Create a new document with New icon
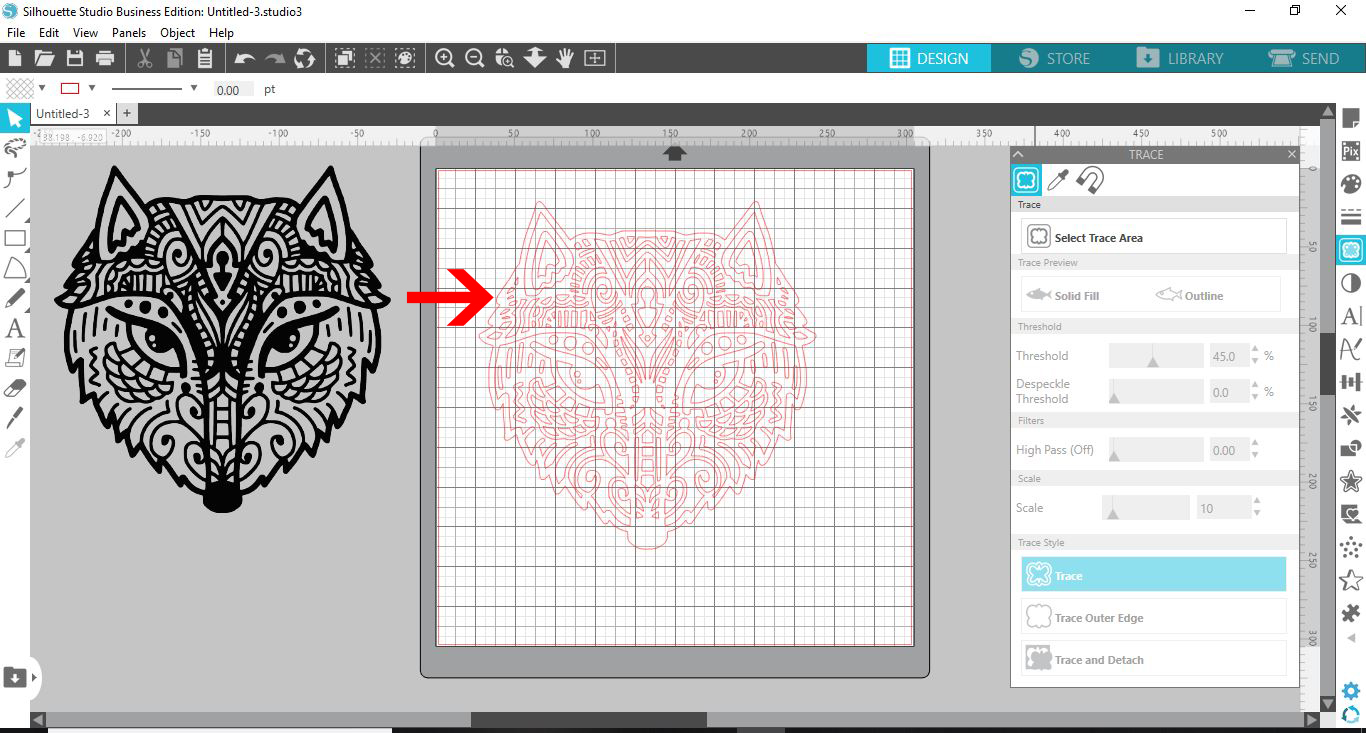 coord(15,58)
